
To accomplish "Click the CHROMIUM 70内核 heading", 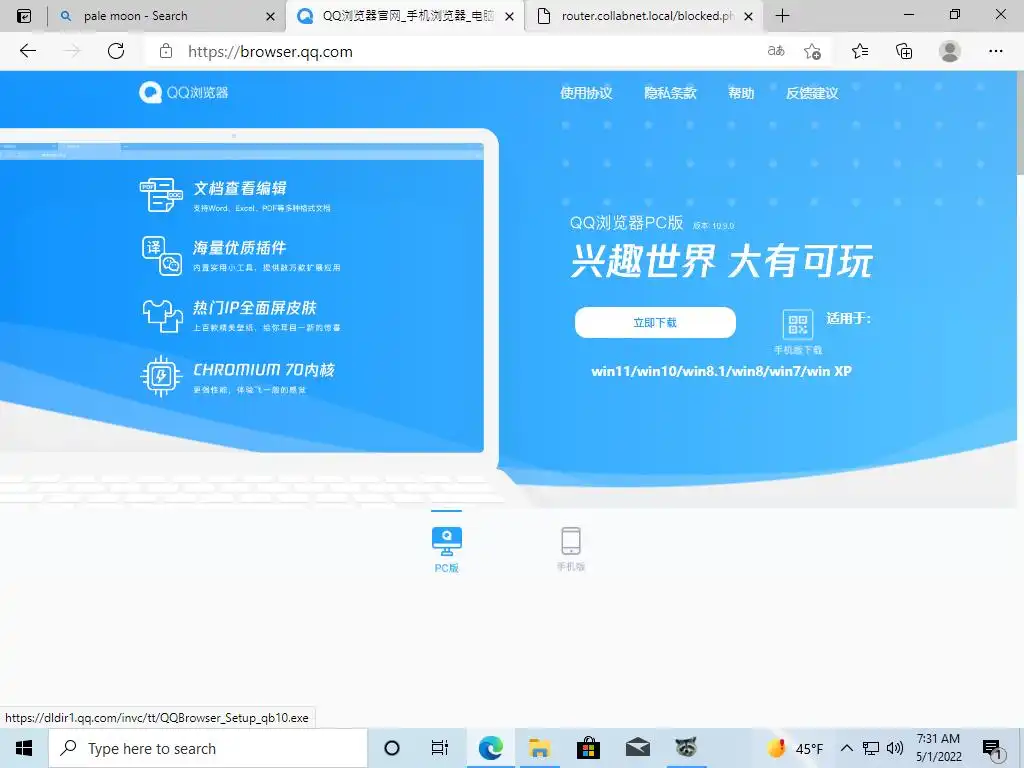I will pos(264,370).
